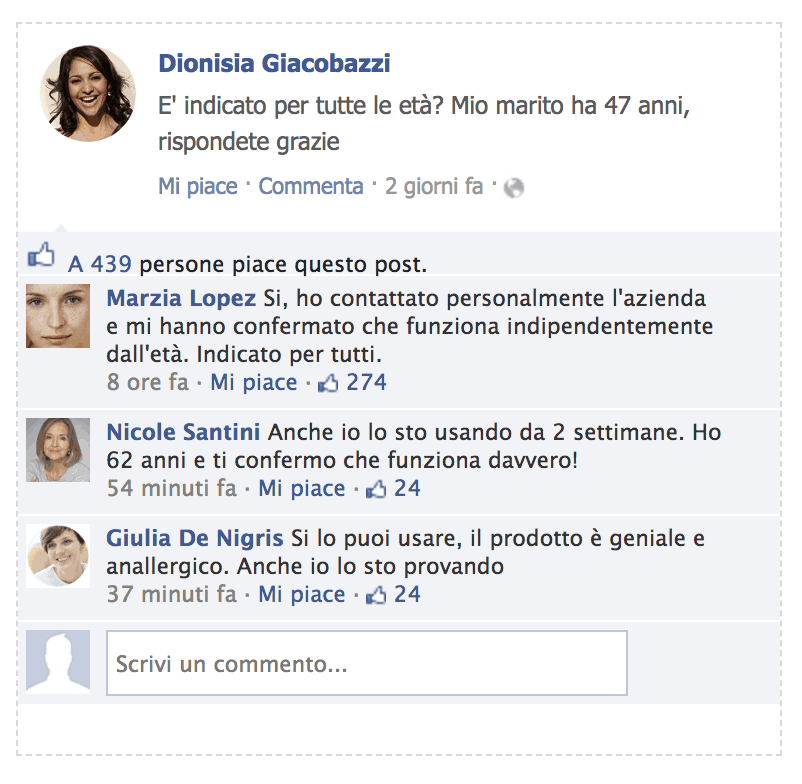Open Dionisia Giacobazzi's profile picture
This screenshot has height=784, width=802.
(88, 94)
